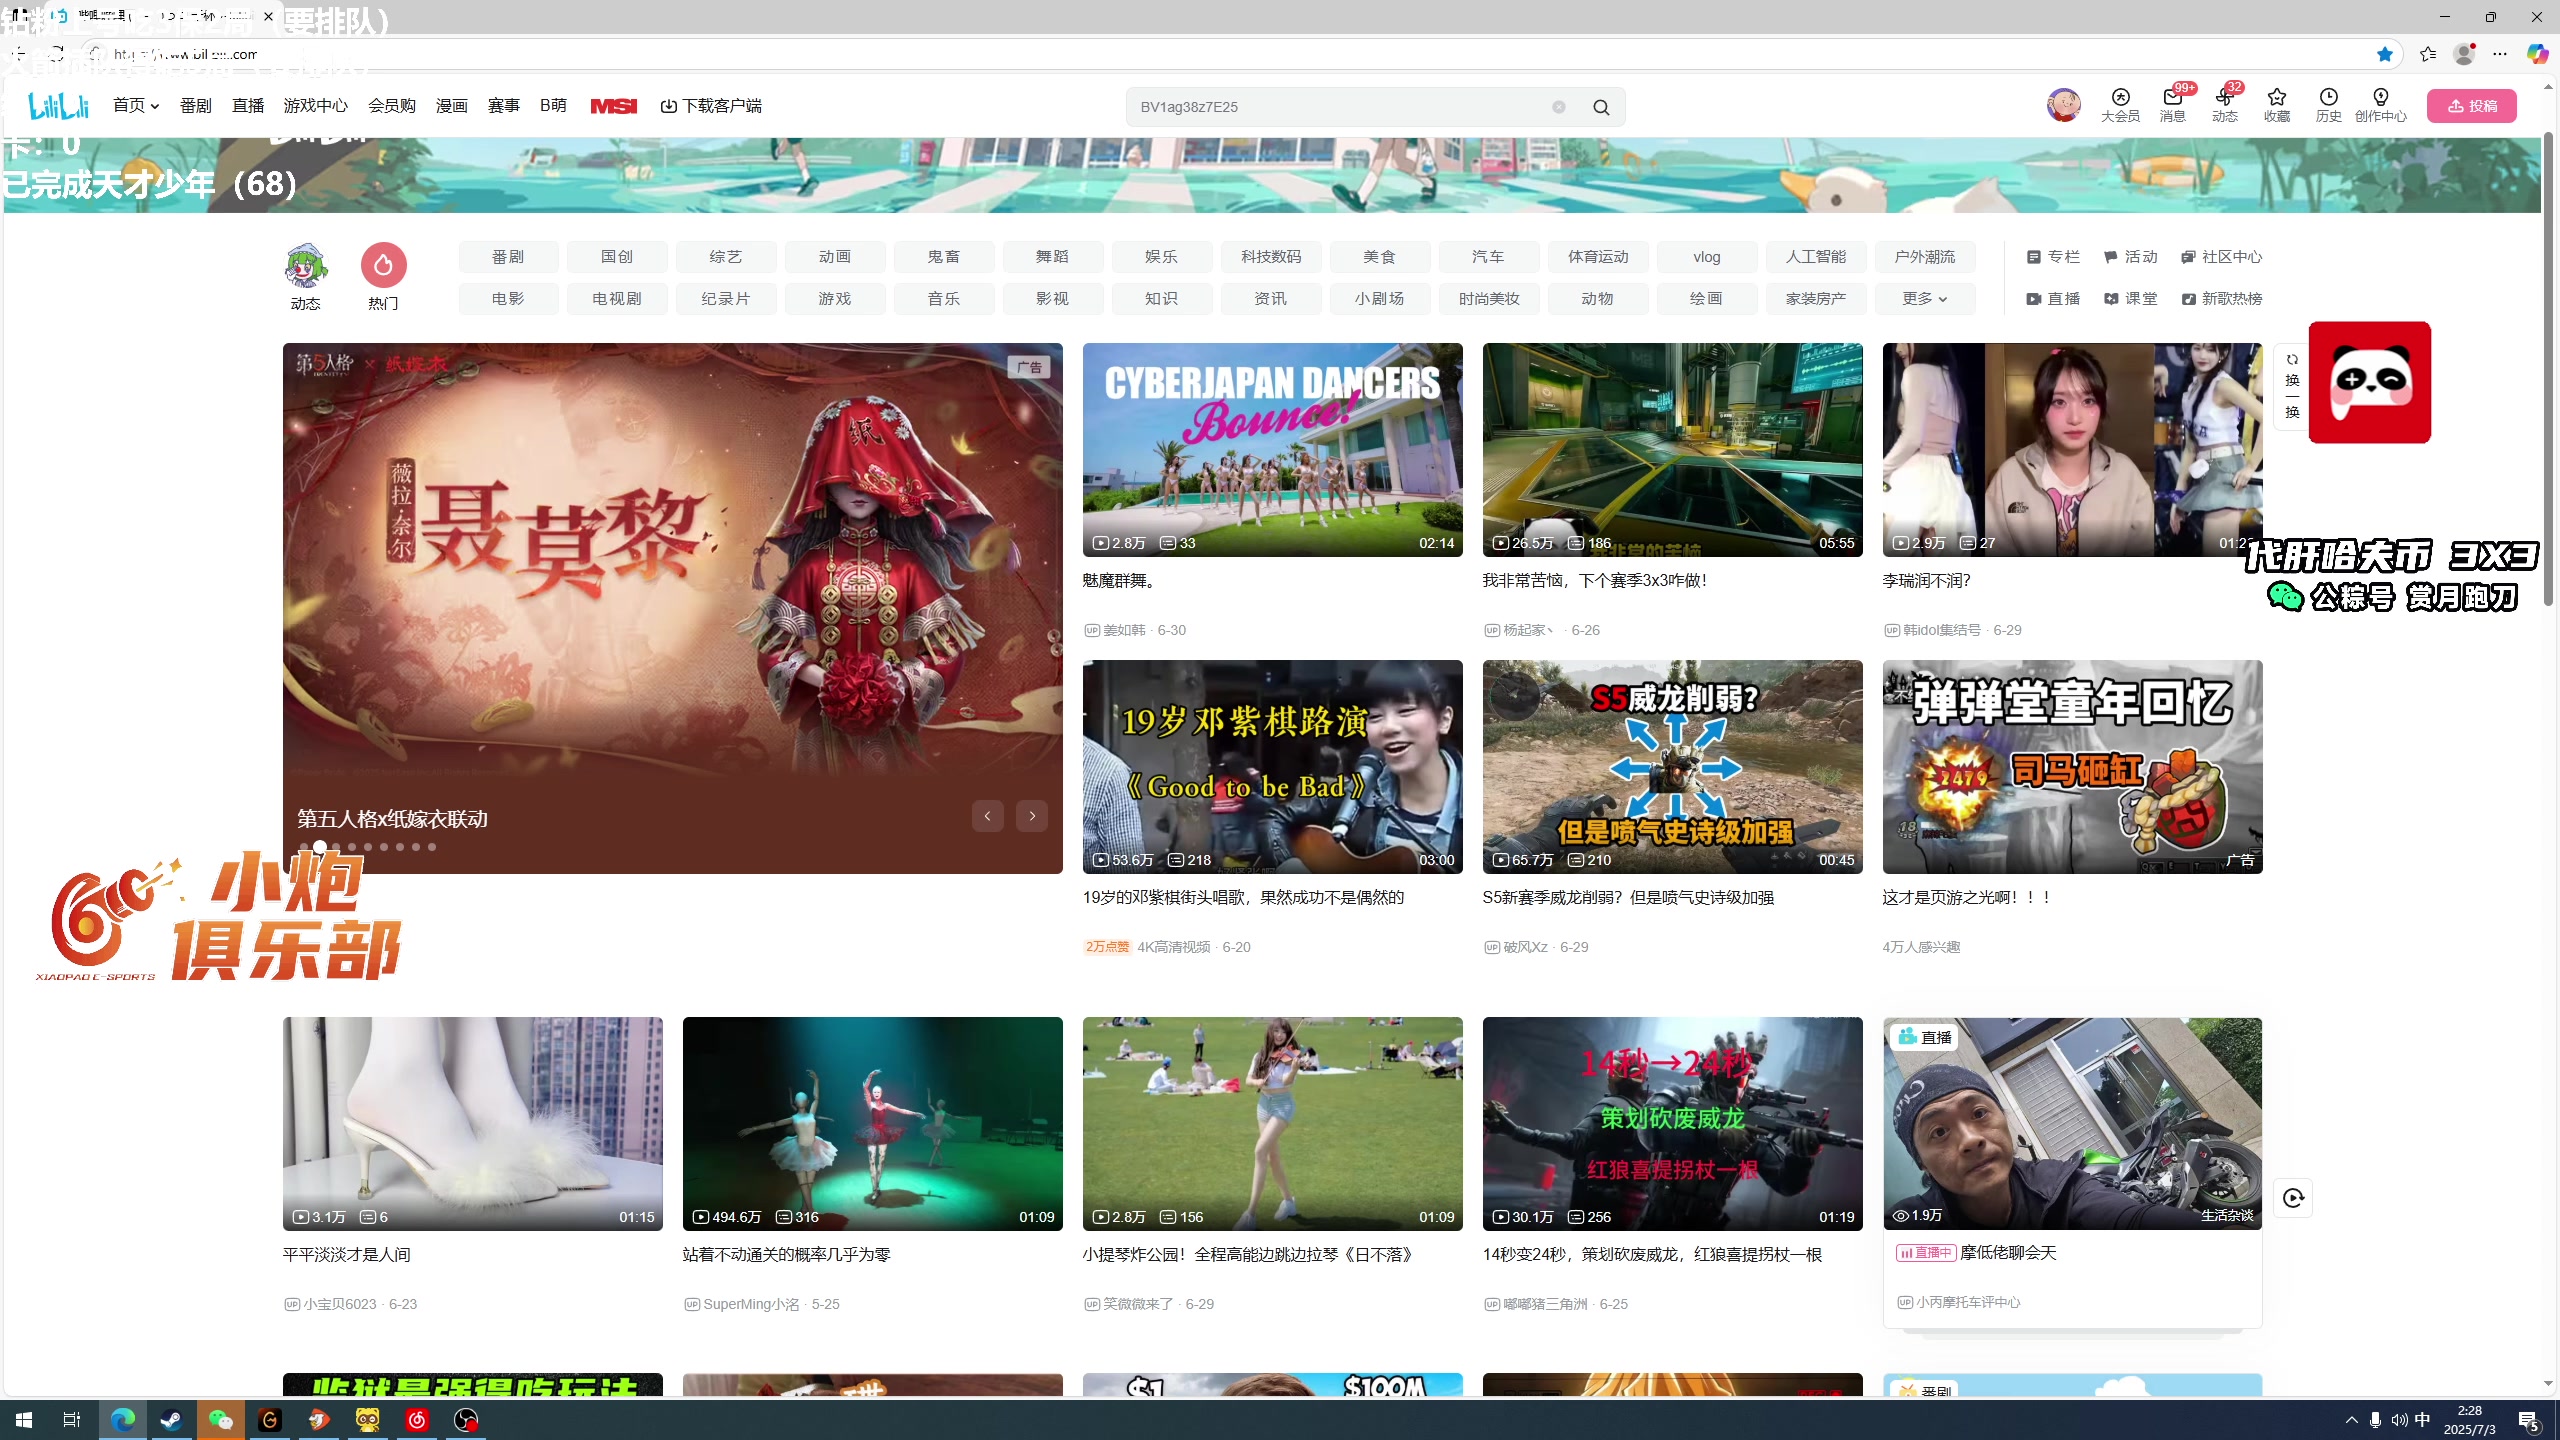2560x1440 pixels.
Task: Open the 游戏中心 header menu item
Action: (316, 106)
